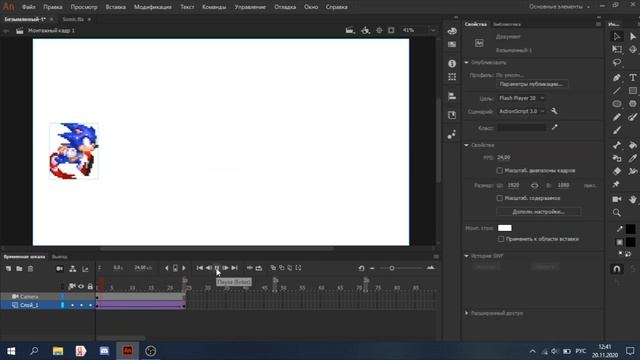Screen dimensions: 640x360
Task: Select the Eraser tool
Action: [617, 171]
